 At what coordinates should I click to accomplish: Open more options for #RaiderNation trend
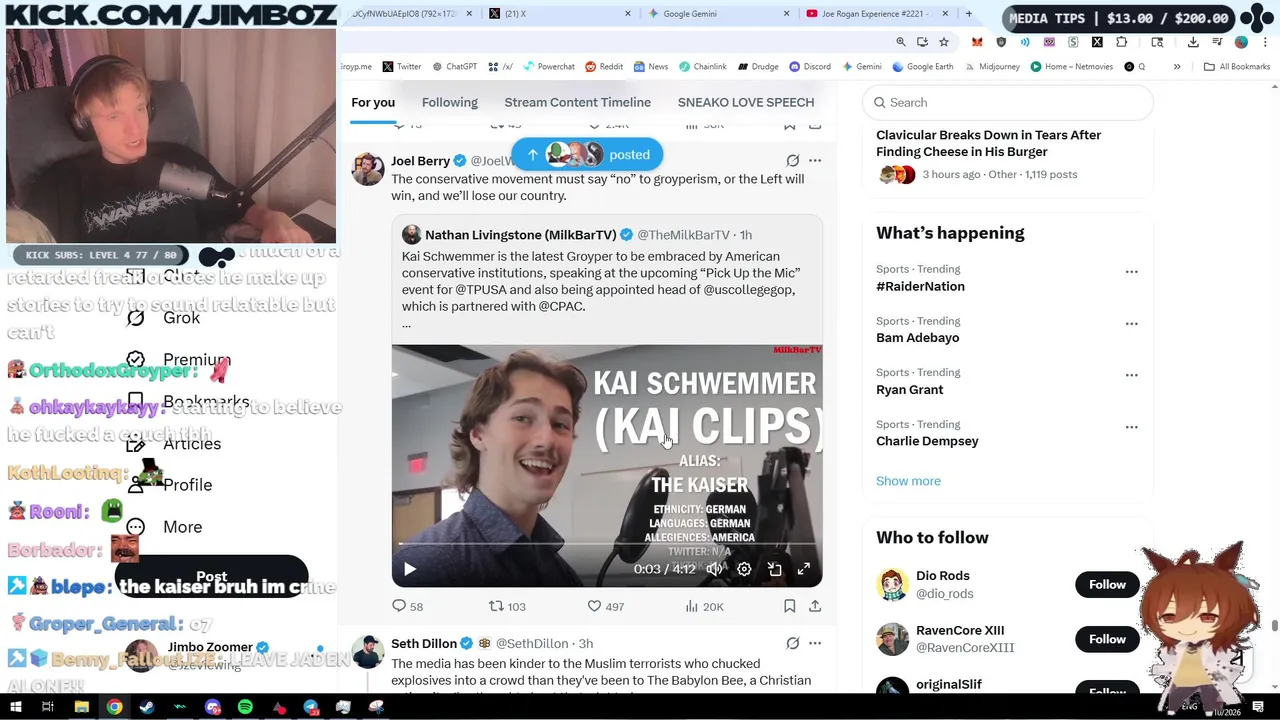pyautogui.click(x=1131, y=272)
